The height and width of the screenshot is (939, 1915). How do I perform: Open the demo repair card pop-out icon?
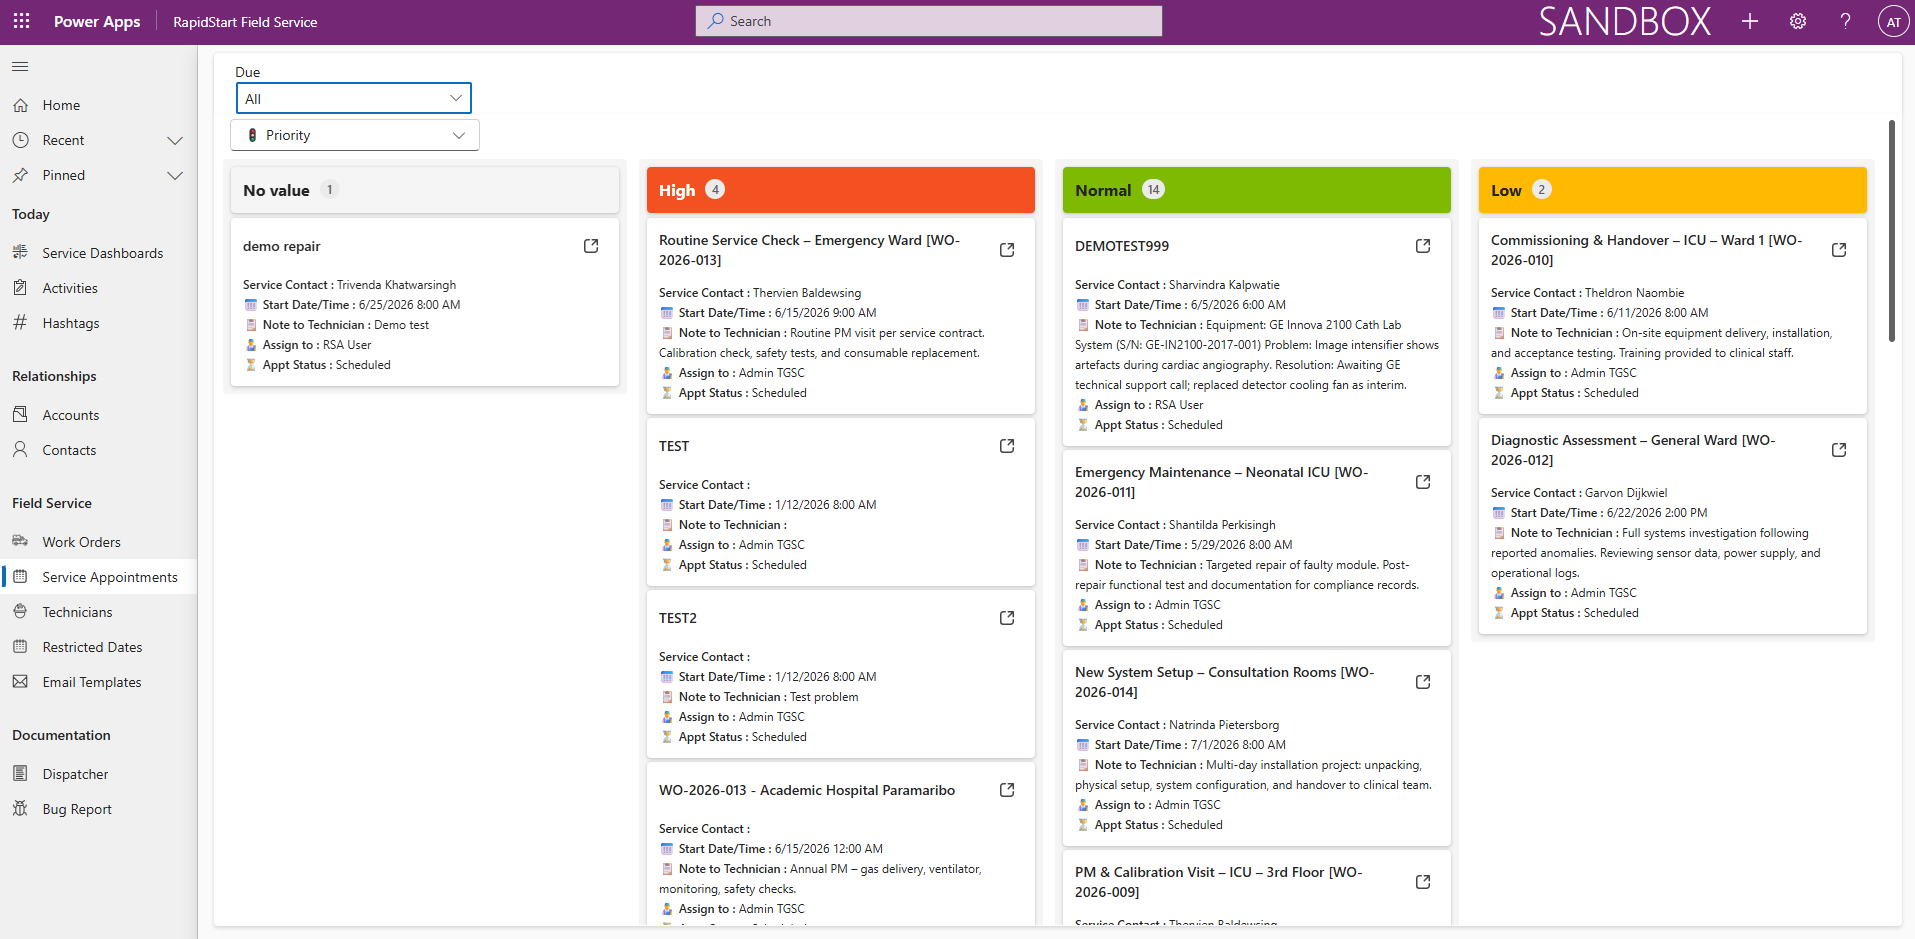point(591,246)
